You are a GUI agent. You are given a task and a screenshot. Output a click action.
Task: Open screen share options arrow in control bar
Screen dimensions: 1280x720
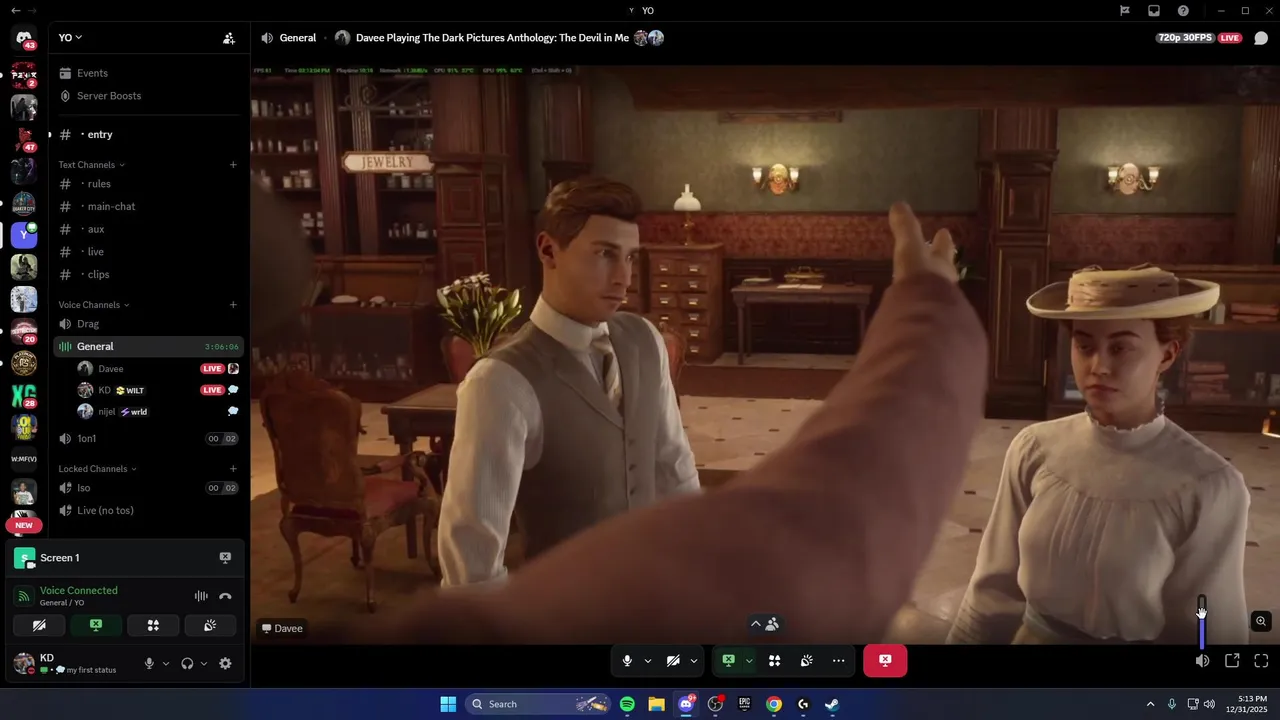(749, 660)
